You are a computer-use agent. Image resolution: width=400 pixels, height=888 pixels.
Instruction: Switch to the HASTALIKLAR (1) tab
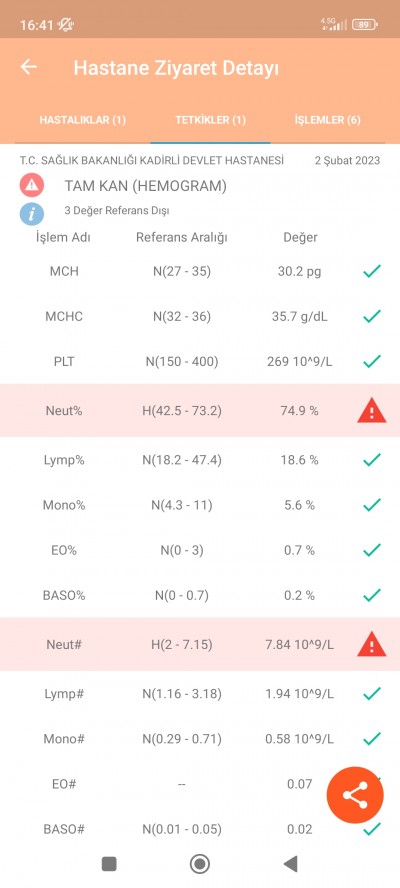point(82,120)
